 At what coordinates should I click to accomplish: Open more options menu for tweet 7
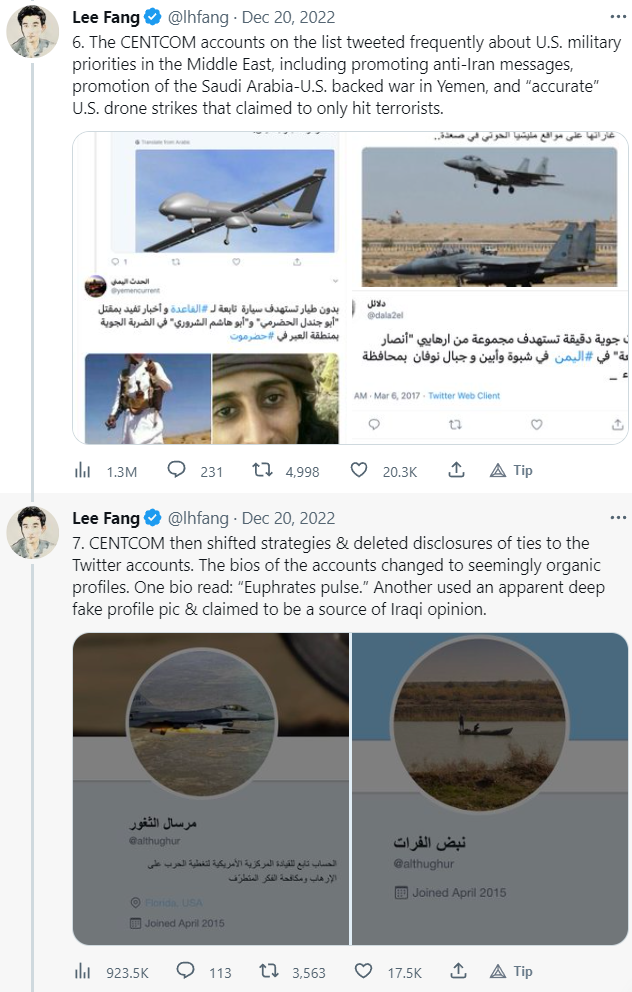pos(615,518)
